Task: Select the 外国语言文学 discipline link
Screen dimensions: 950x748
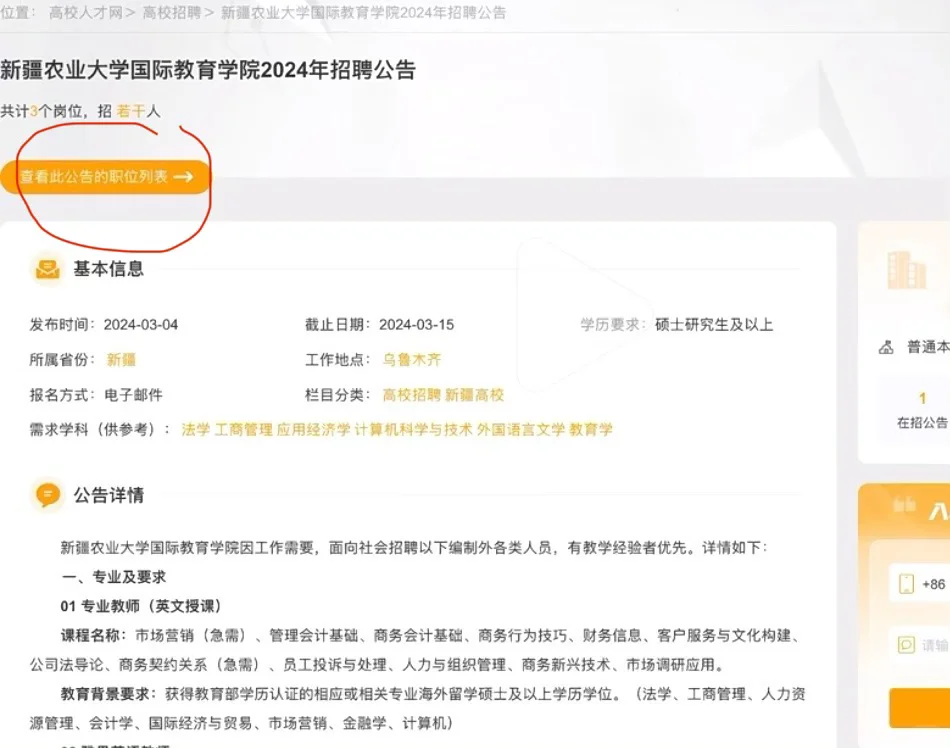Action: tap(520, 429)
